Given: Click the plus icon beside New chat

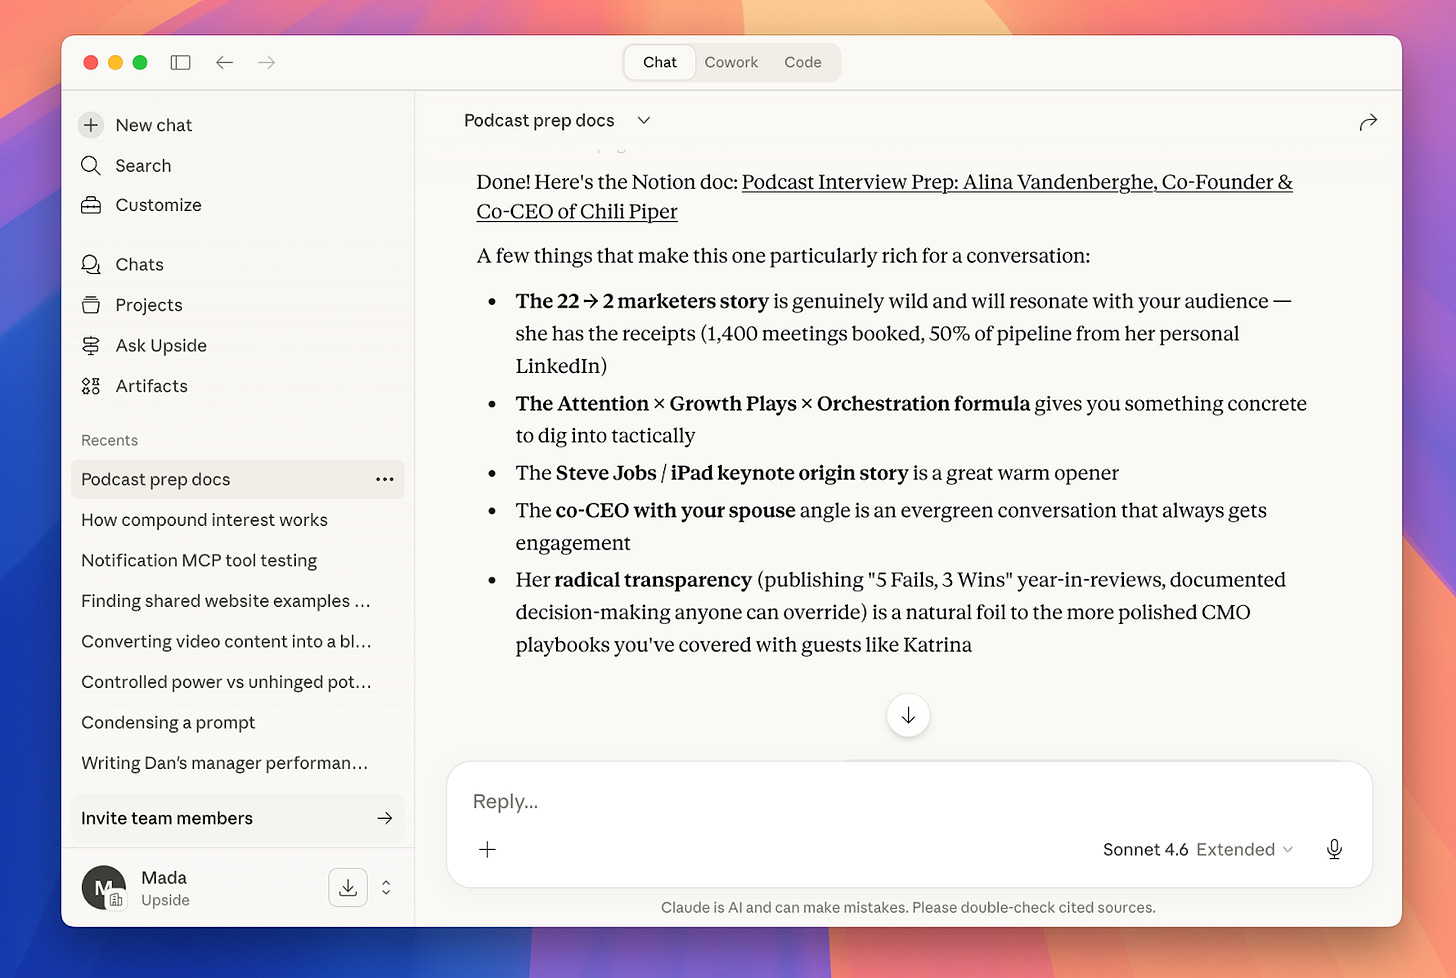Looking at the screenshot, I should tap(91, 125).
